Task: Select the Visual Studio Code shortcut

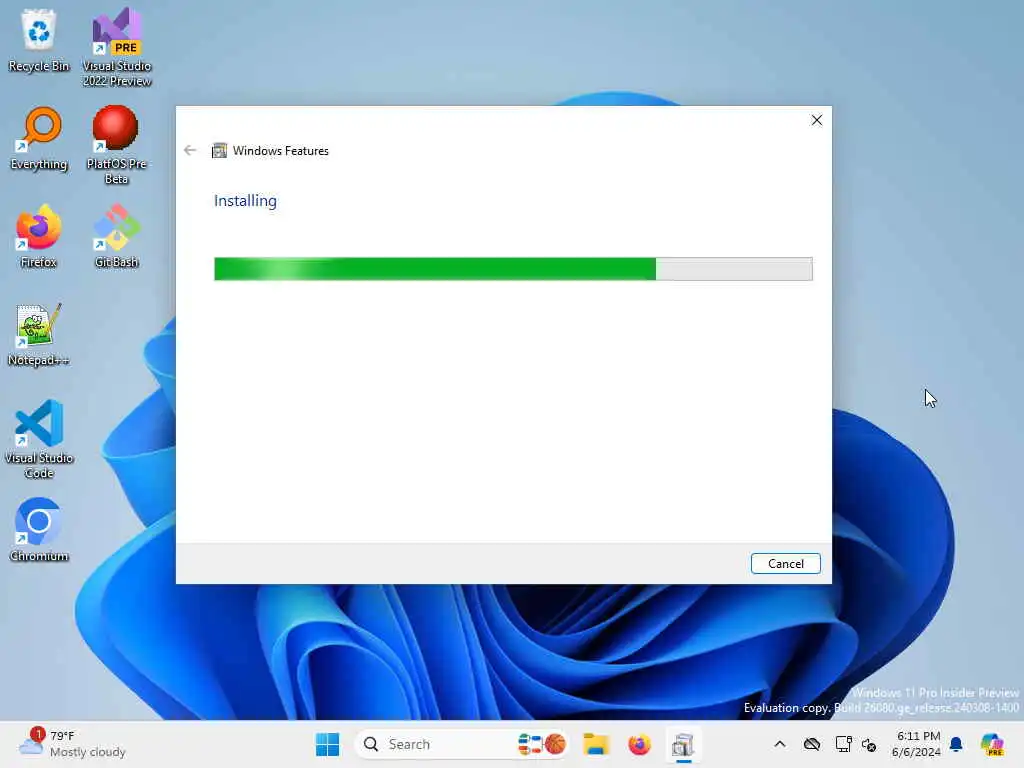Action: click(39, 440)
